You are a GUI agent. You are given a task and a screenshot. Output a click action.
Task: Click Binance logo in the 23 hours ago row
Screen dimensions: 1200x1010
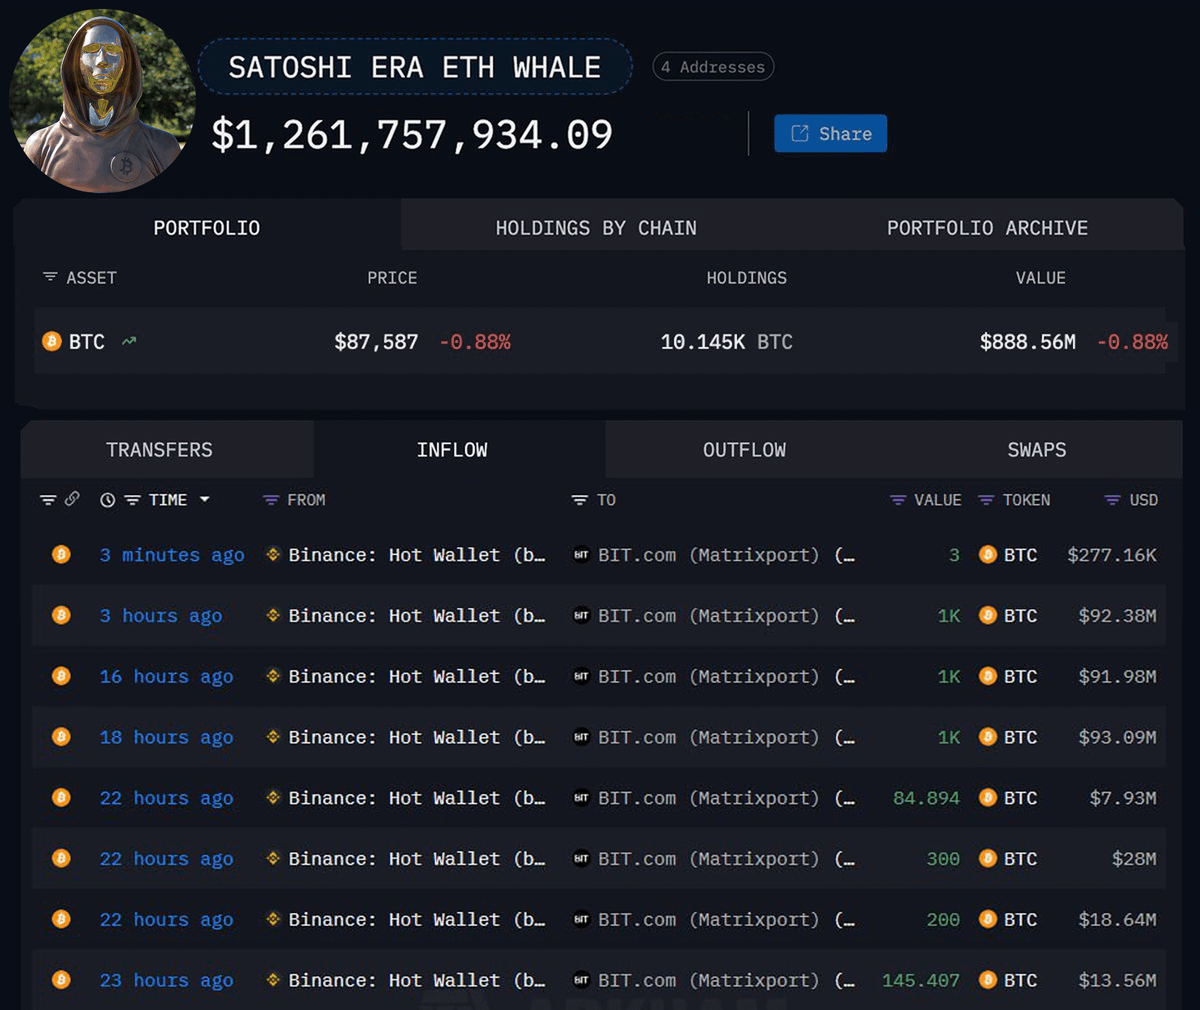click(273, 980)
